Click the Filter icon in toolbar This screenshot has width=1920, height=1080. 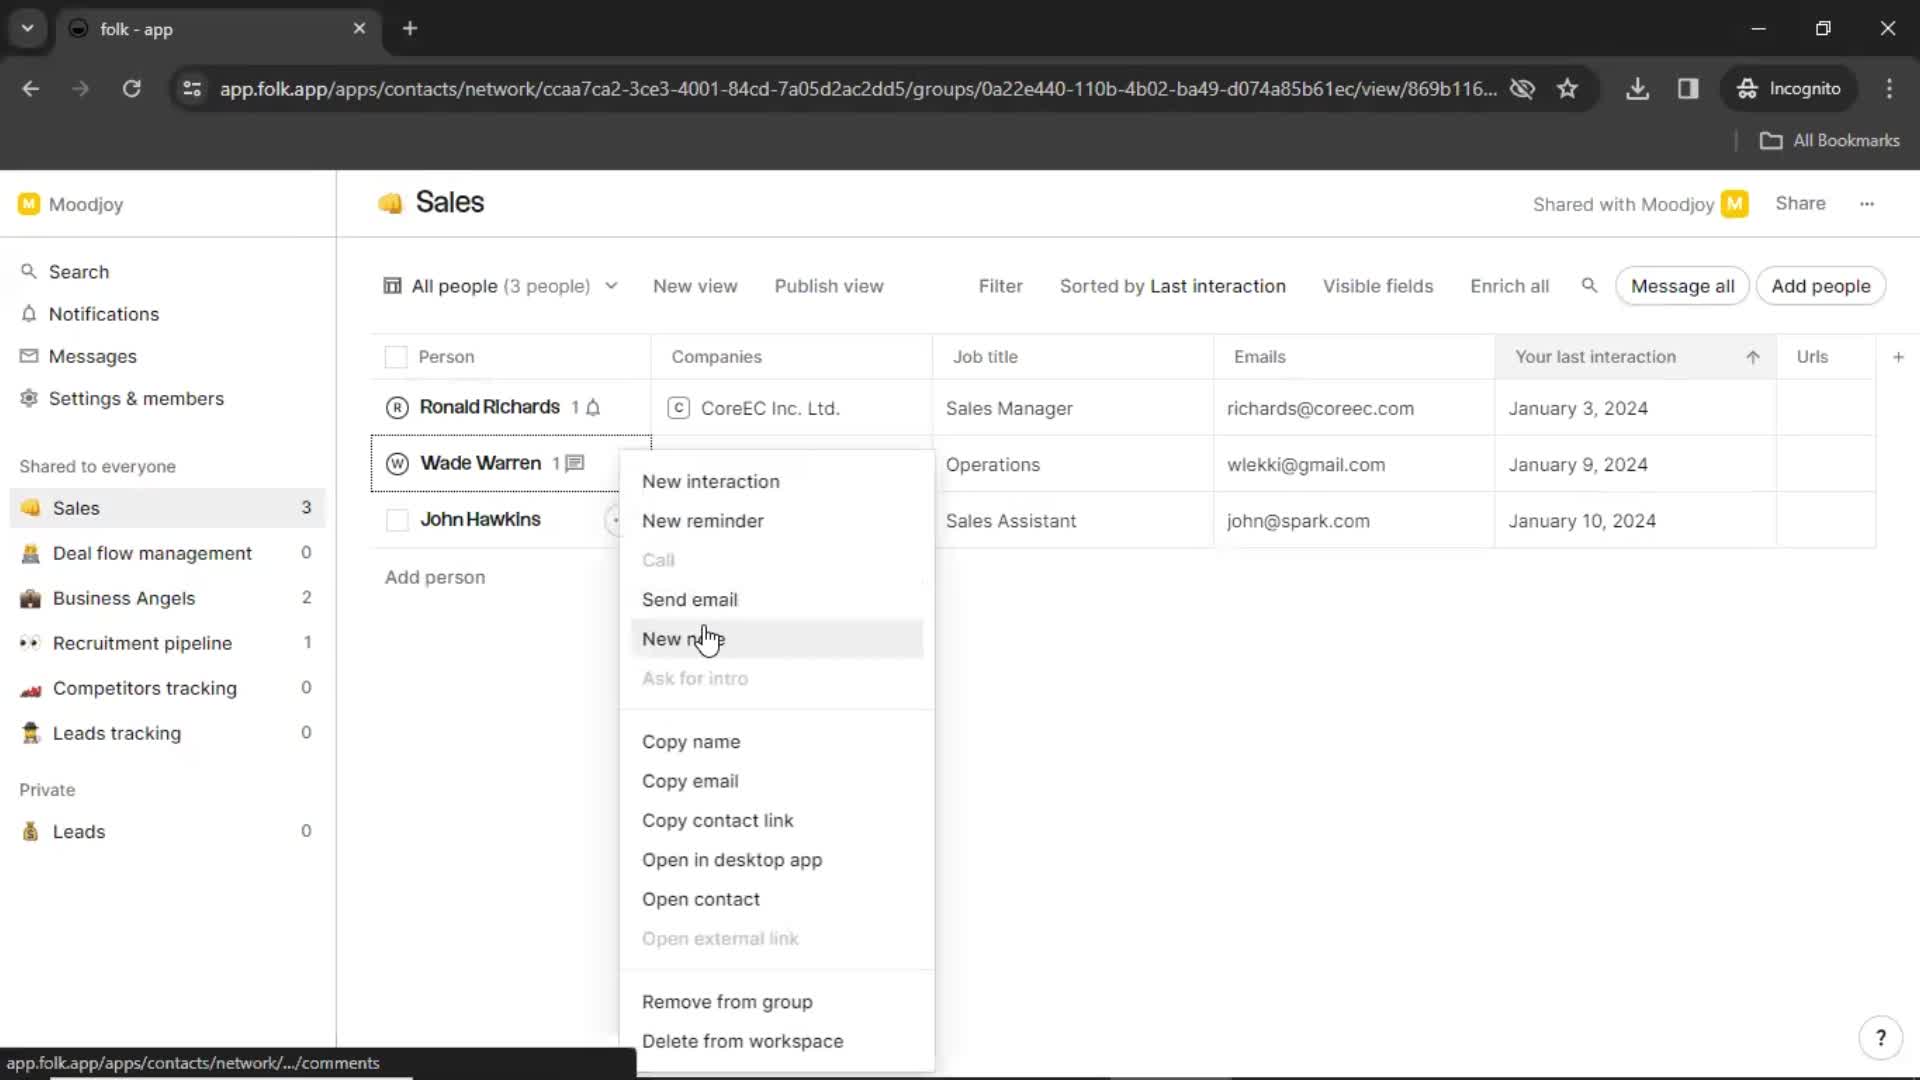[x=1000, y=285]
